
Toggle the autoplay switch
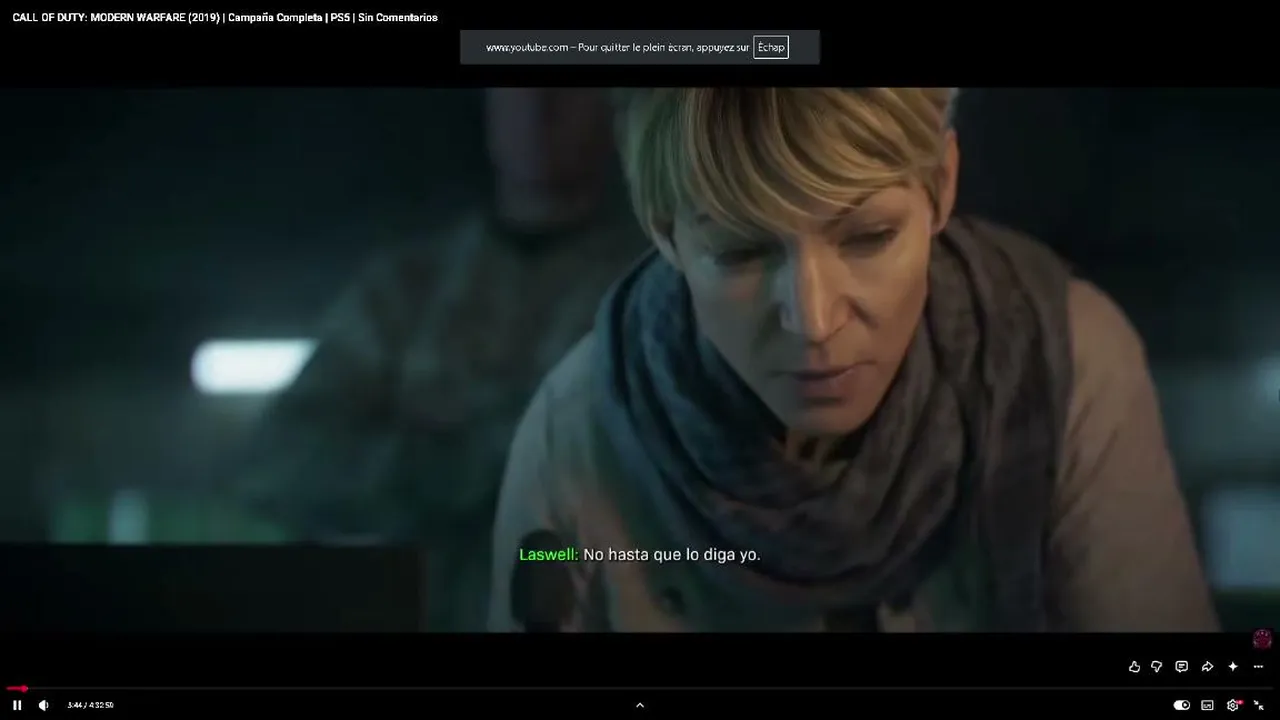[x=1182, y=705]
